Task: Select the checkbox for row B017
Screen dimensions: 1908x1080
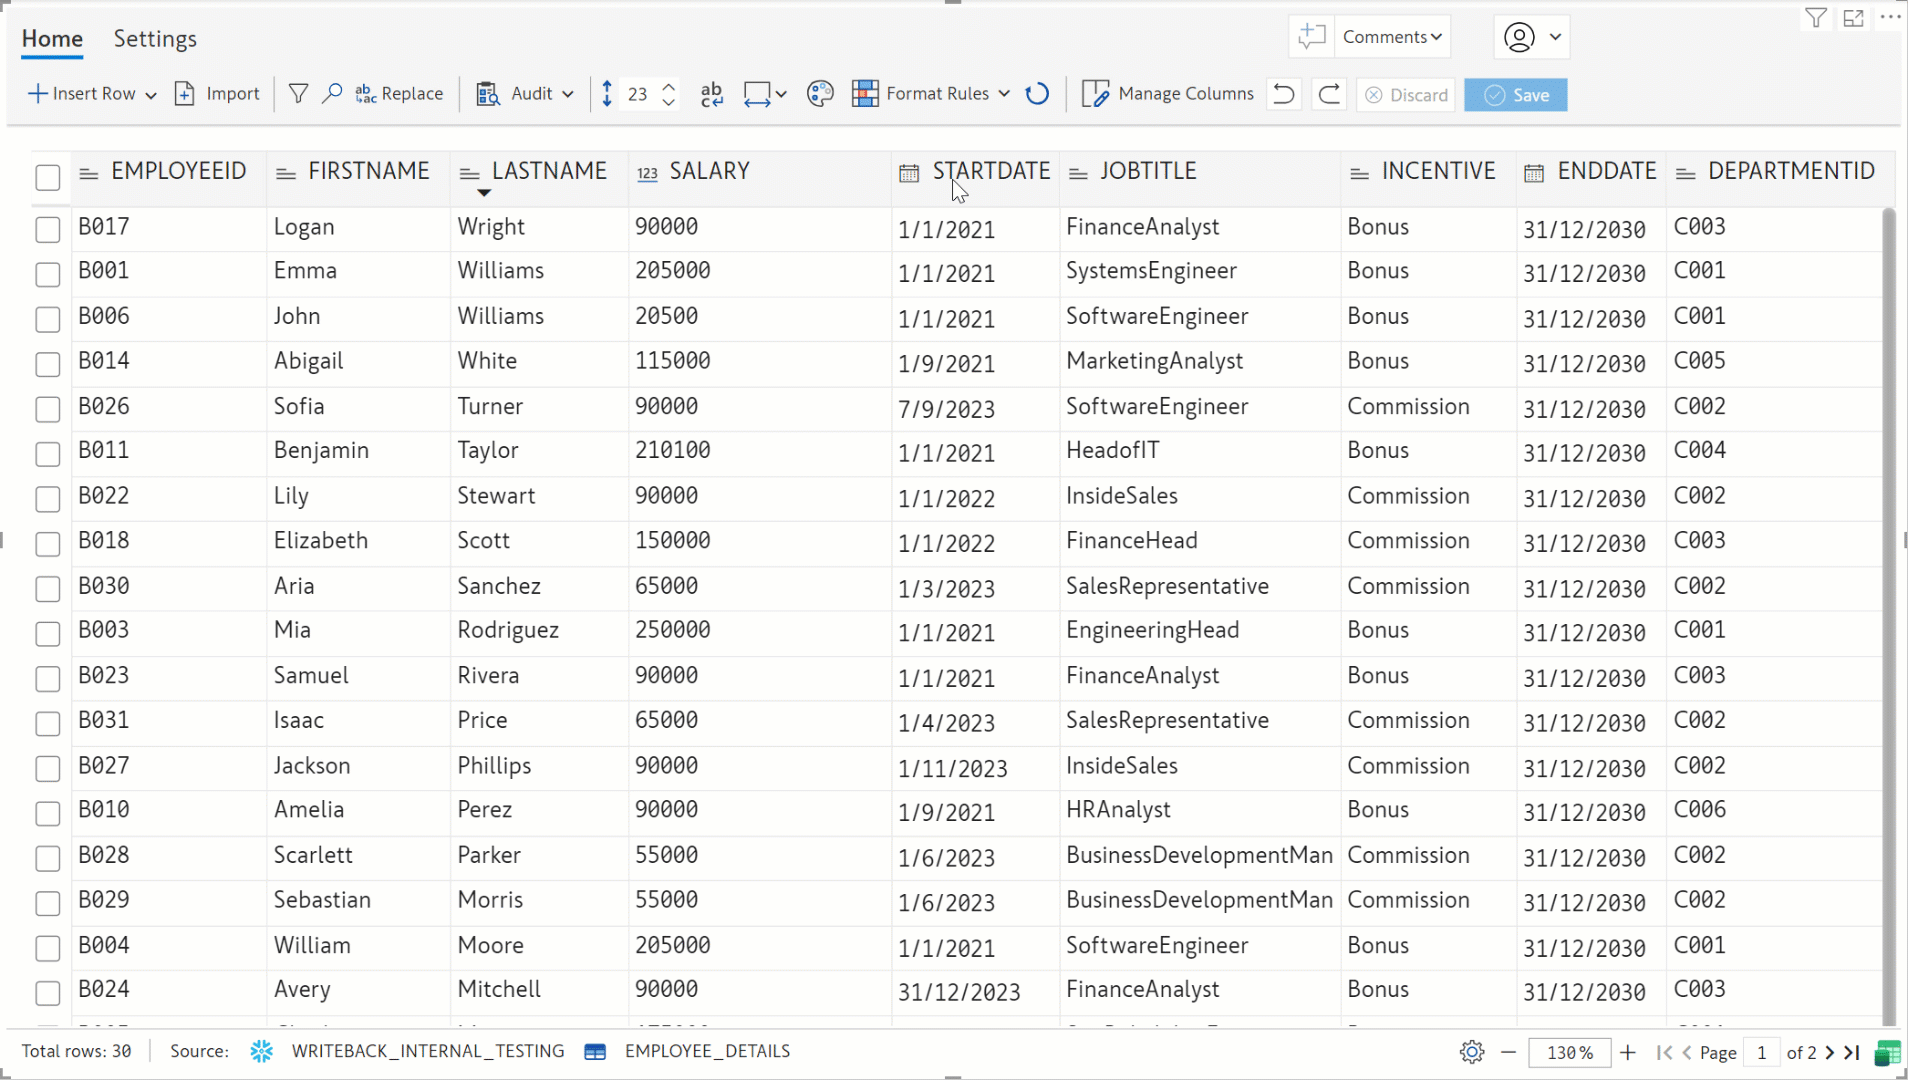Action: pyautogui.click(x=48, y=229)
